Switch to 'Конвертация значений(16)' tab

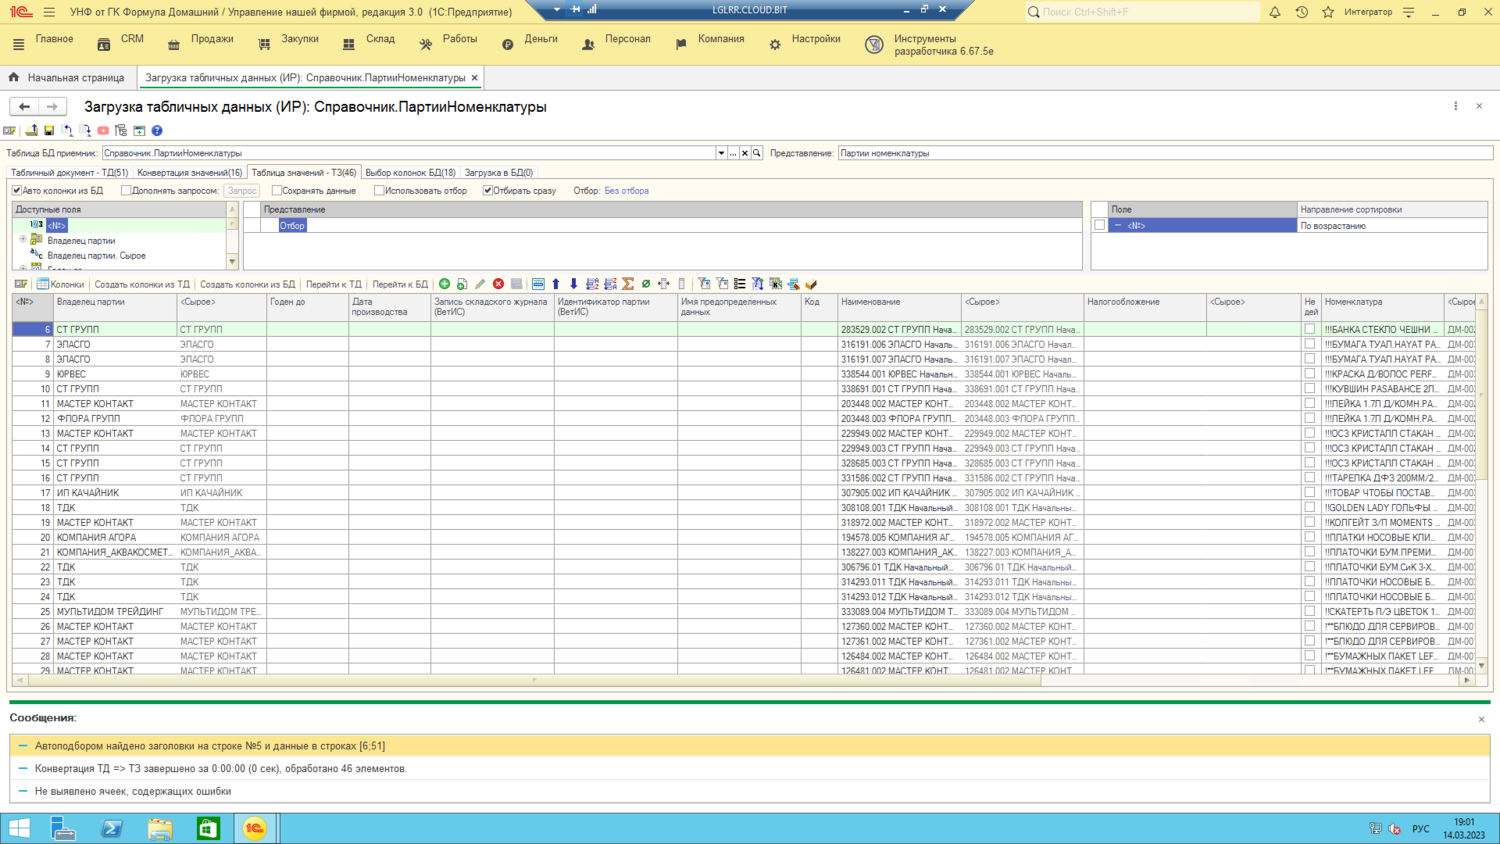pos(189,173)
